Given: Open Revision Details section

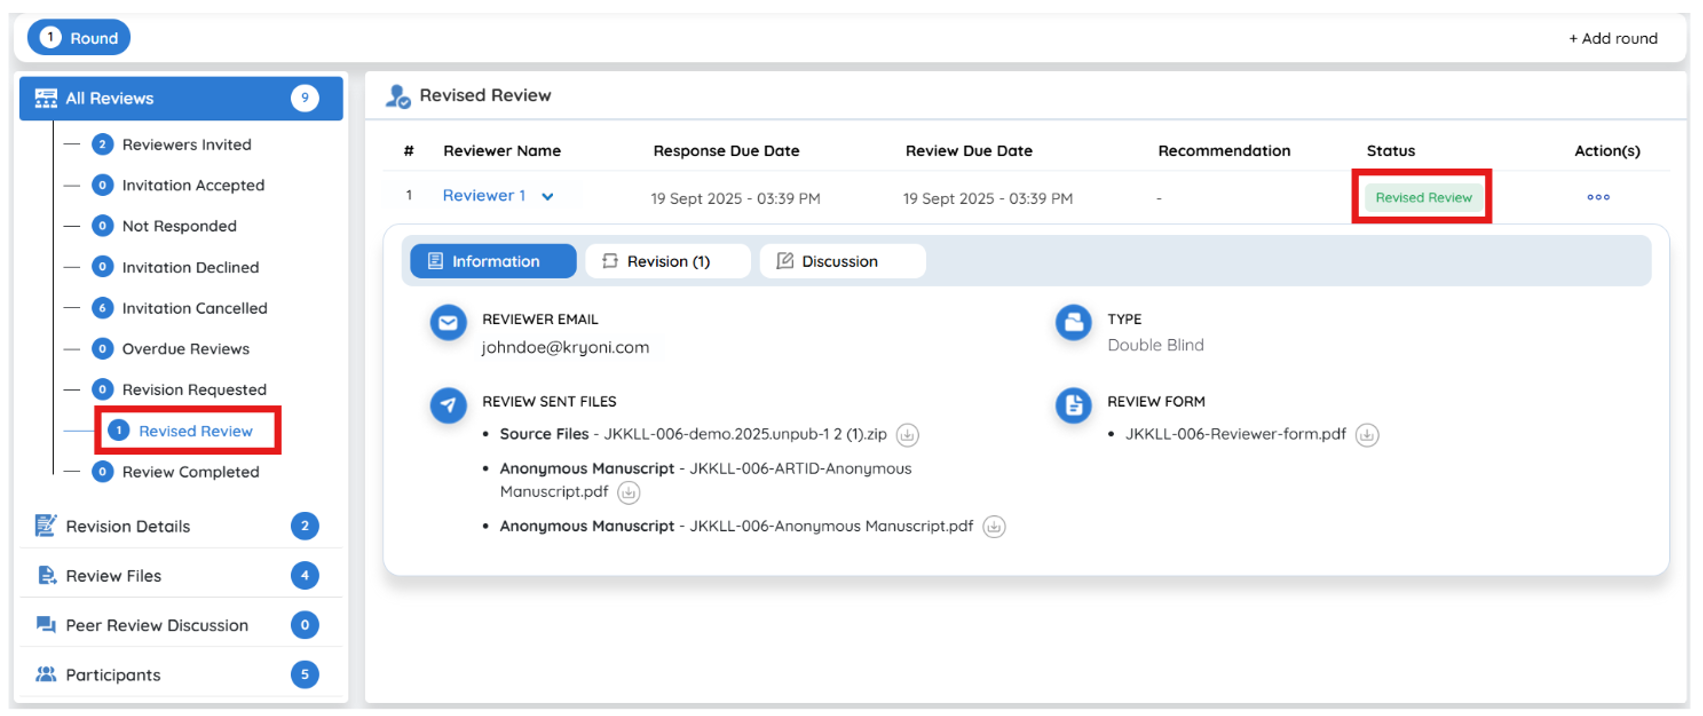Looking at the screenshot, I should [181, 526].
